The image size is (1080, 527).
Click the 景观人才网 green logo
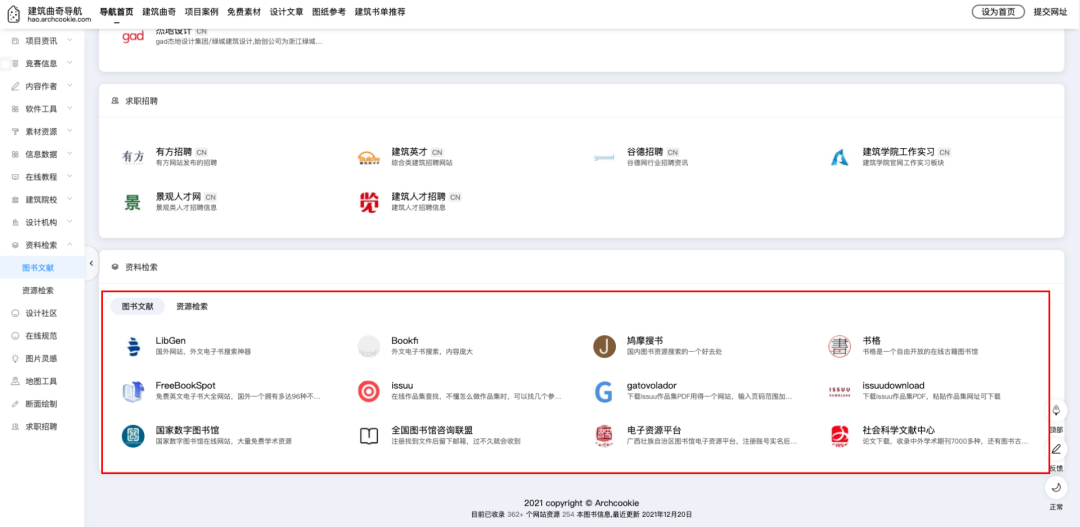[133, 202]
